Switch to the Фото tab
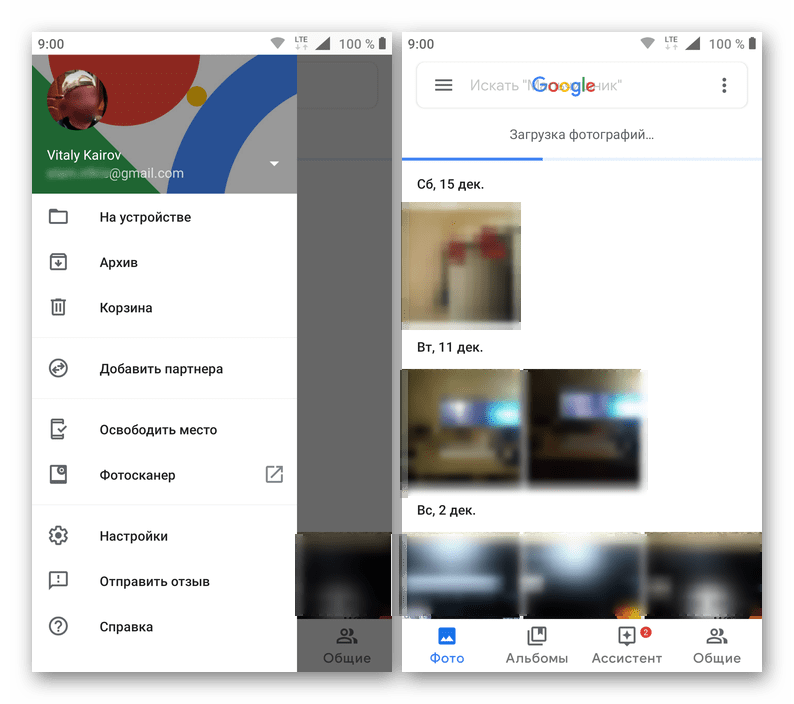 click(x=447, y=645)
